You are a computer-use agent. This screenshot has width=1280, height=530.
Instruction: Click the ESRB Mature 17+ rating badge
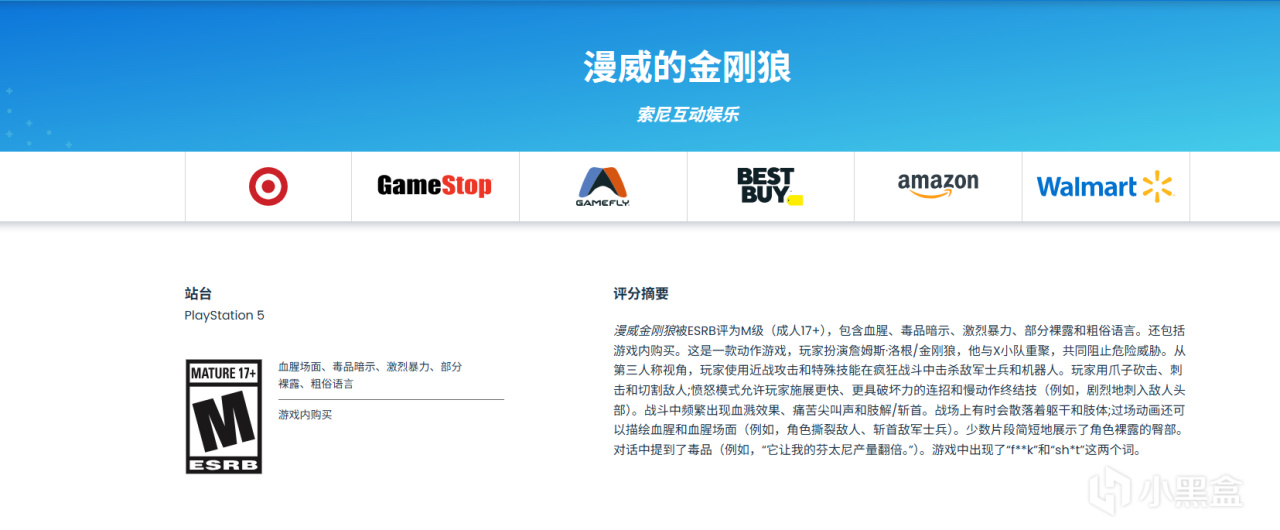coord(223,416)
